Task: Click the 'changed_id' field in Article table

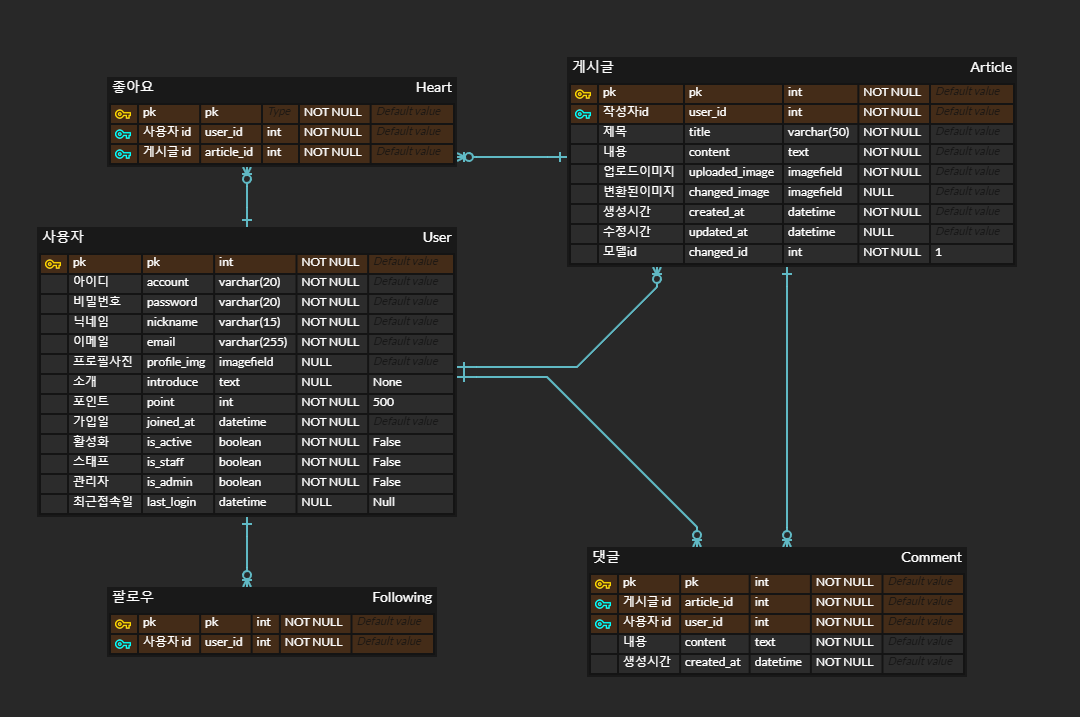Action: tap(732, 252)
